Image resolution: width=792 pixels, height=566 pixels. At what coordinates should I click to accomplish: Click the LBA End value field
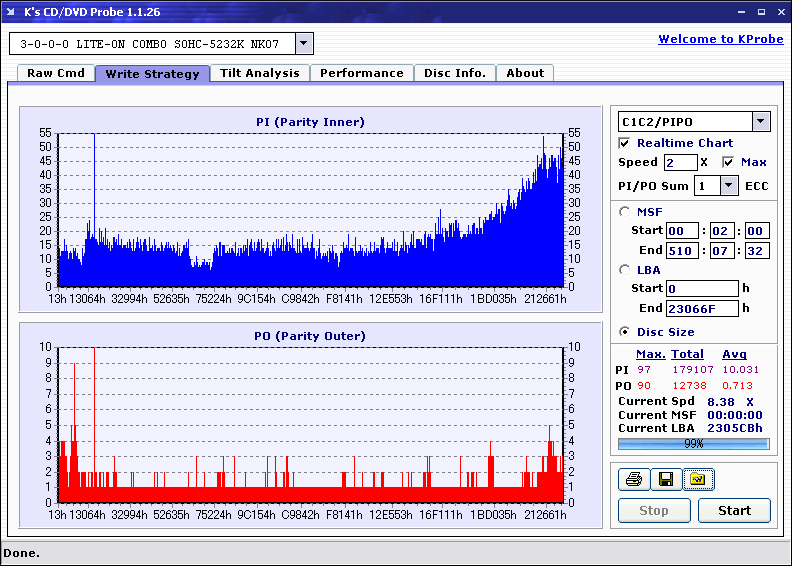click(702, 308)
